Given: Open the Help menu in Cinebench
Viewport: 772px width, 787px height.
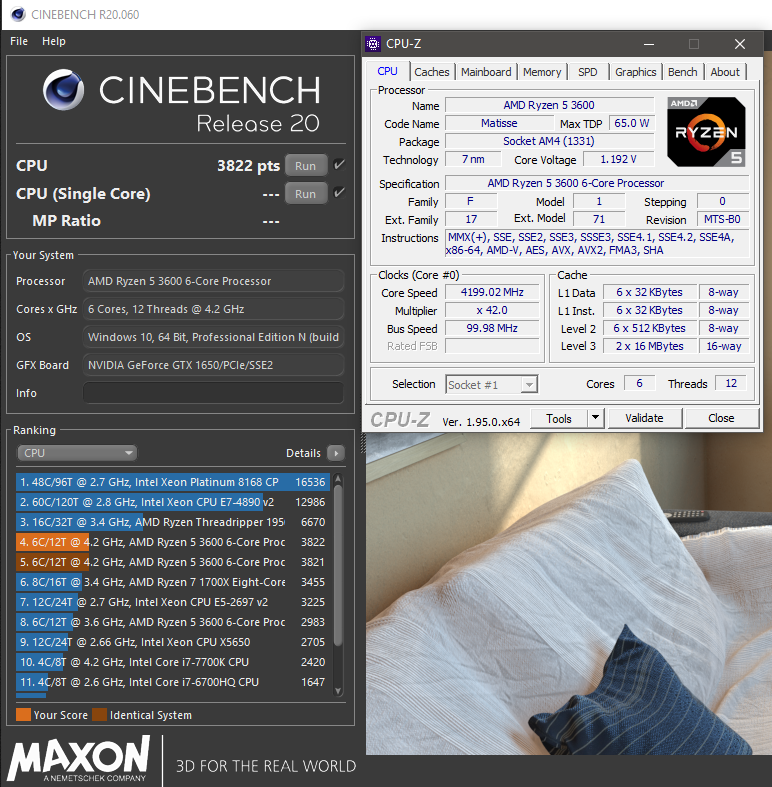Looking at the screenshot, I should [54, 41].
